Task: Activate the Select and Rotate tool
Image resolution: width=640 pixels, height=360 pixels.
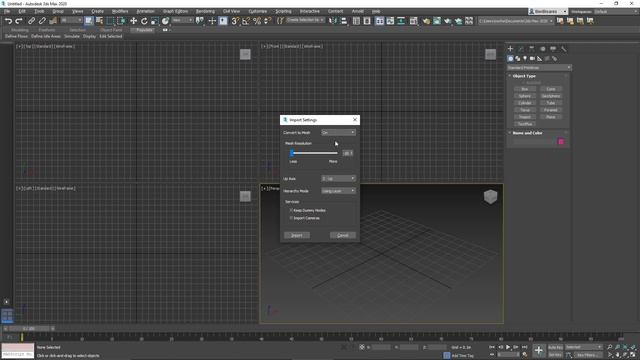Action: (144, 21)
